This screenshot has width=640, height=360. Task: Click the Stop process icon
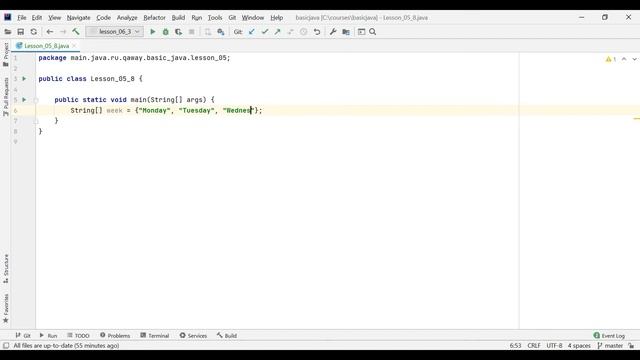(x=191, y=32)
